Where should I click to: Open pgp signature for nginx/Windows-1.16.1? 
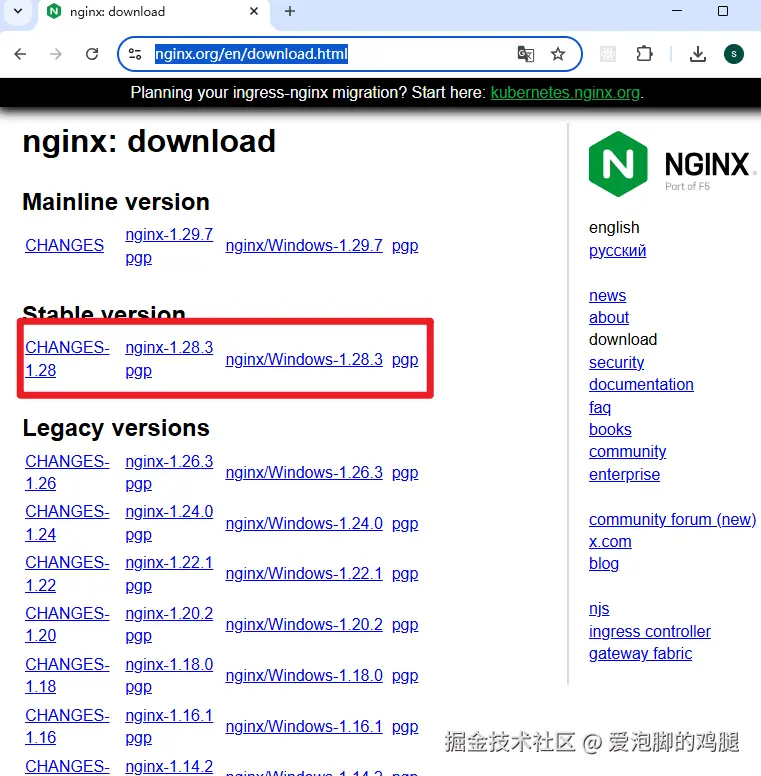[x=405, y=727]
